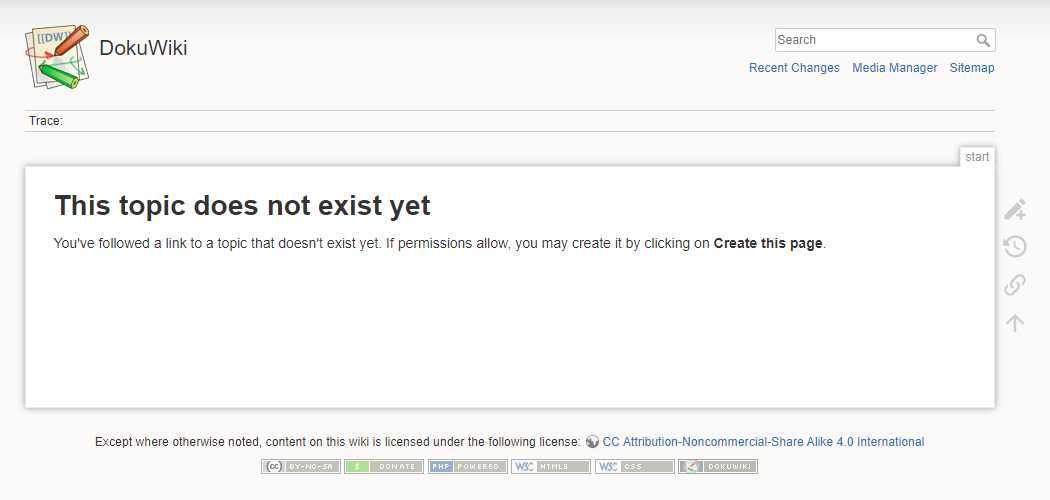
Task: Click the DokuWiki footer badge
Action: pyautogui.click(x=717, y=467)
